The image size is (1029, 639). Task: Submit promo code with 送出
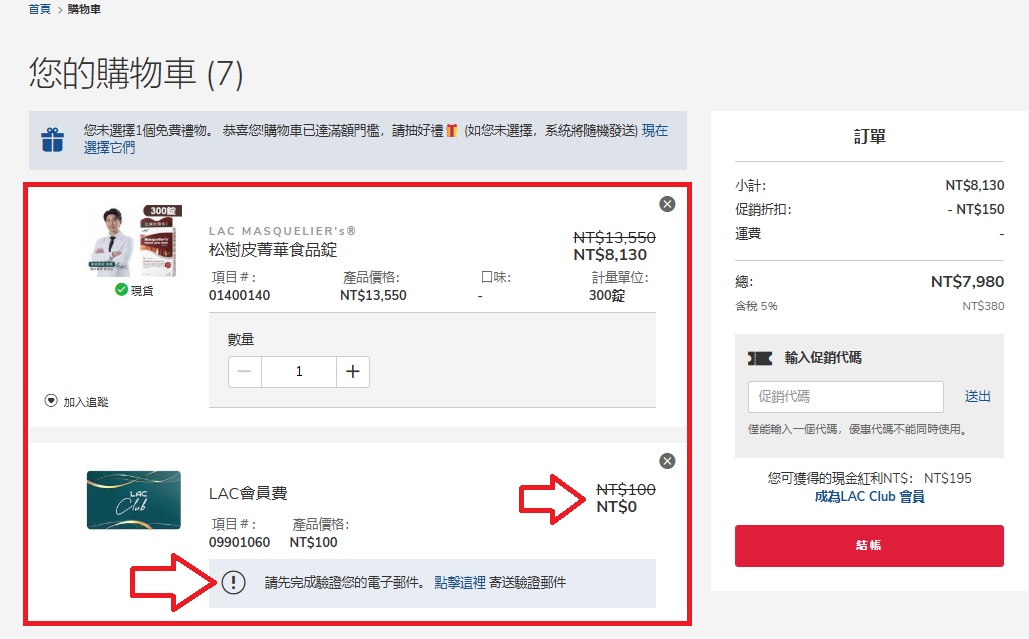977,396
